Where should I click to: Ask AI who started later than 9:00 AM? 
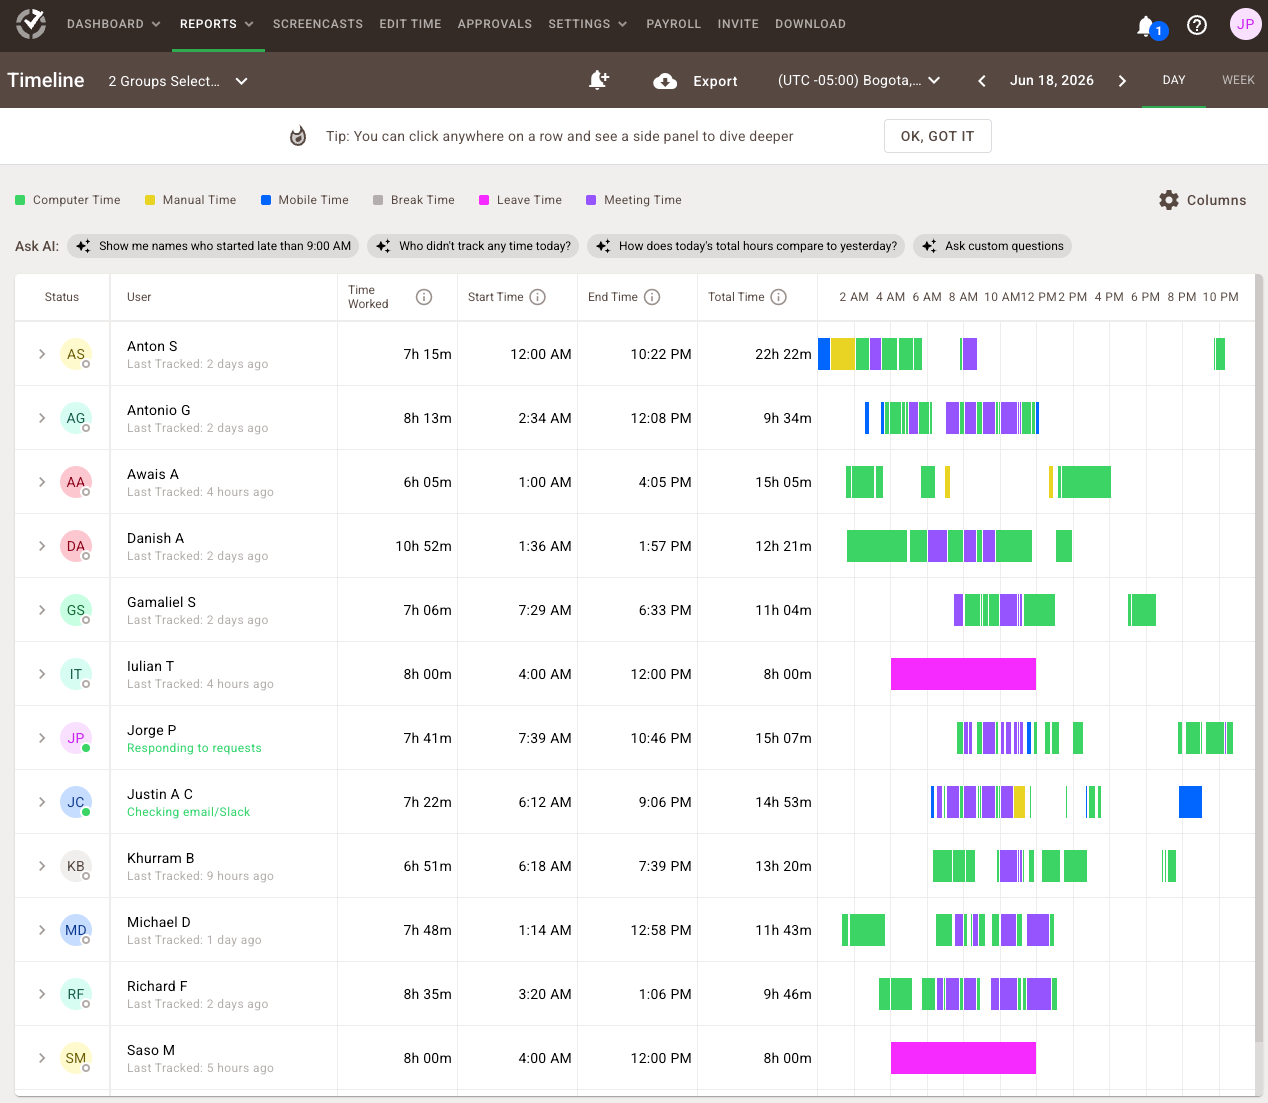coord(213,246)
